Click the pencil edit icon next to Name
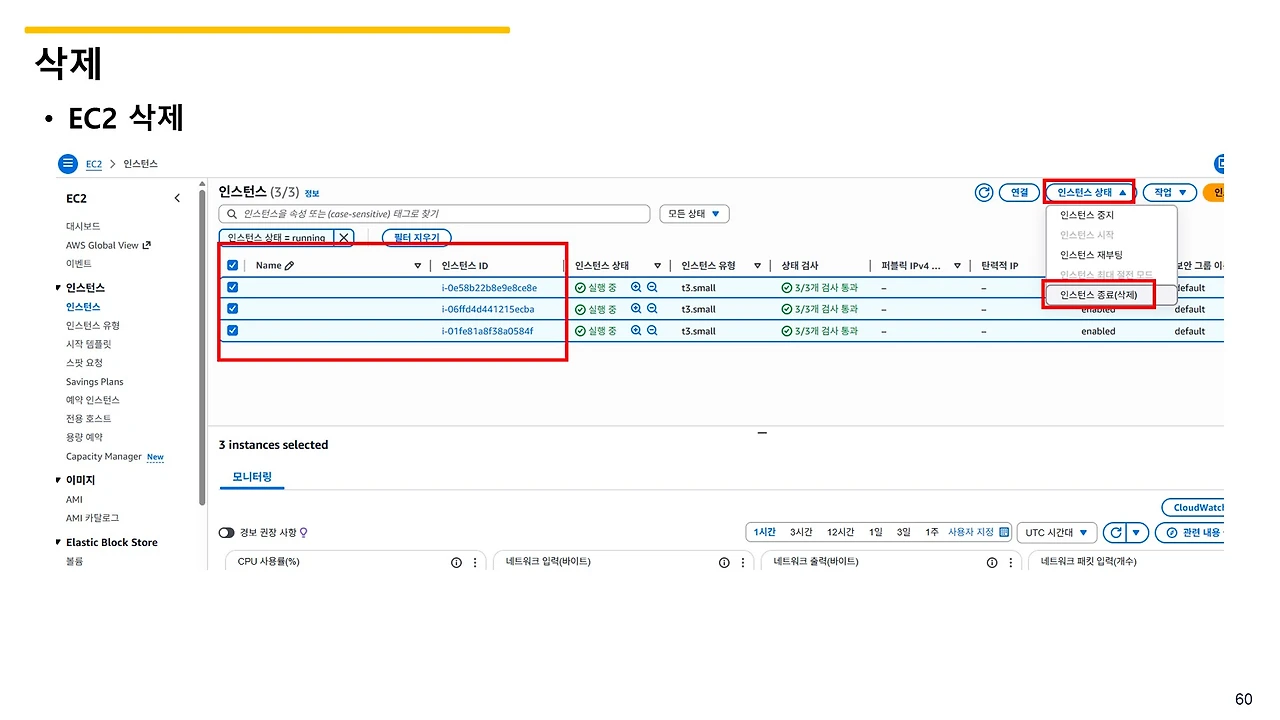This screenshot has height=720, width=1280. pos(289,266)
